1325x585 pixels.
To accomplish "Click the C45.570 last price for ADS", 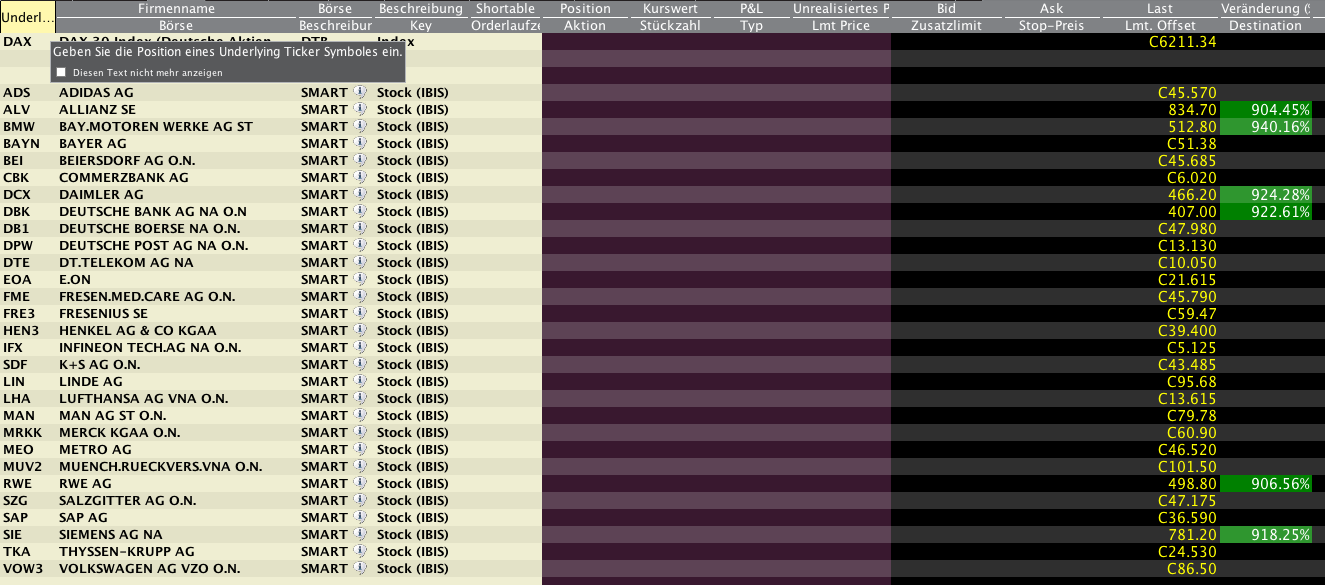I will [1187, 93].
